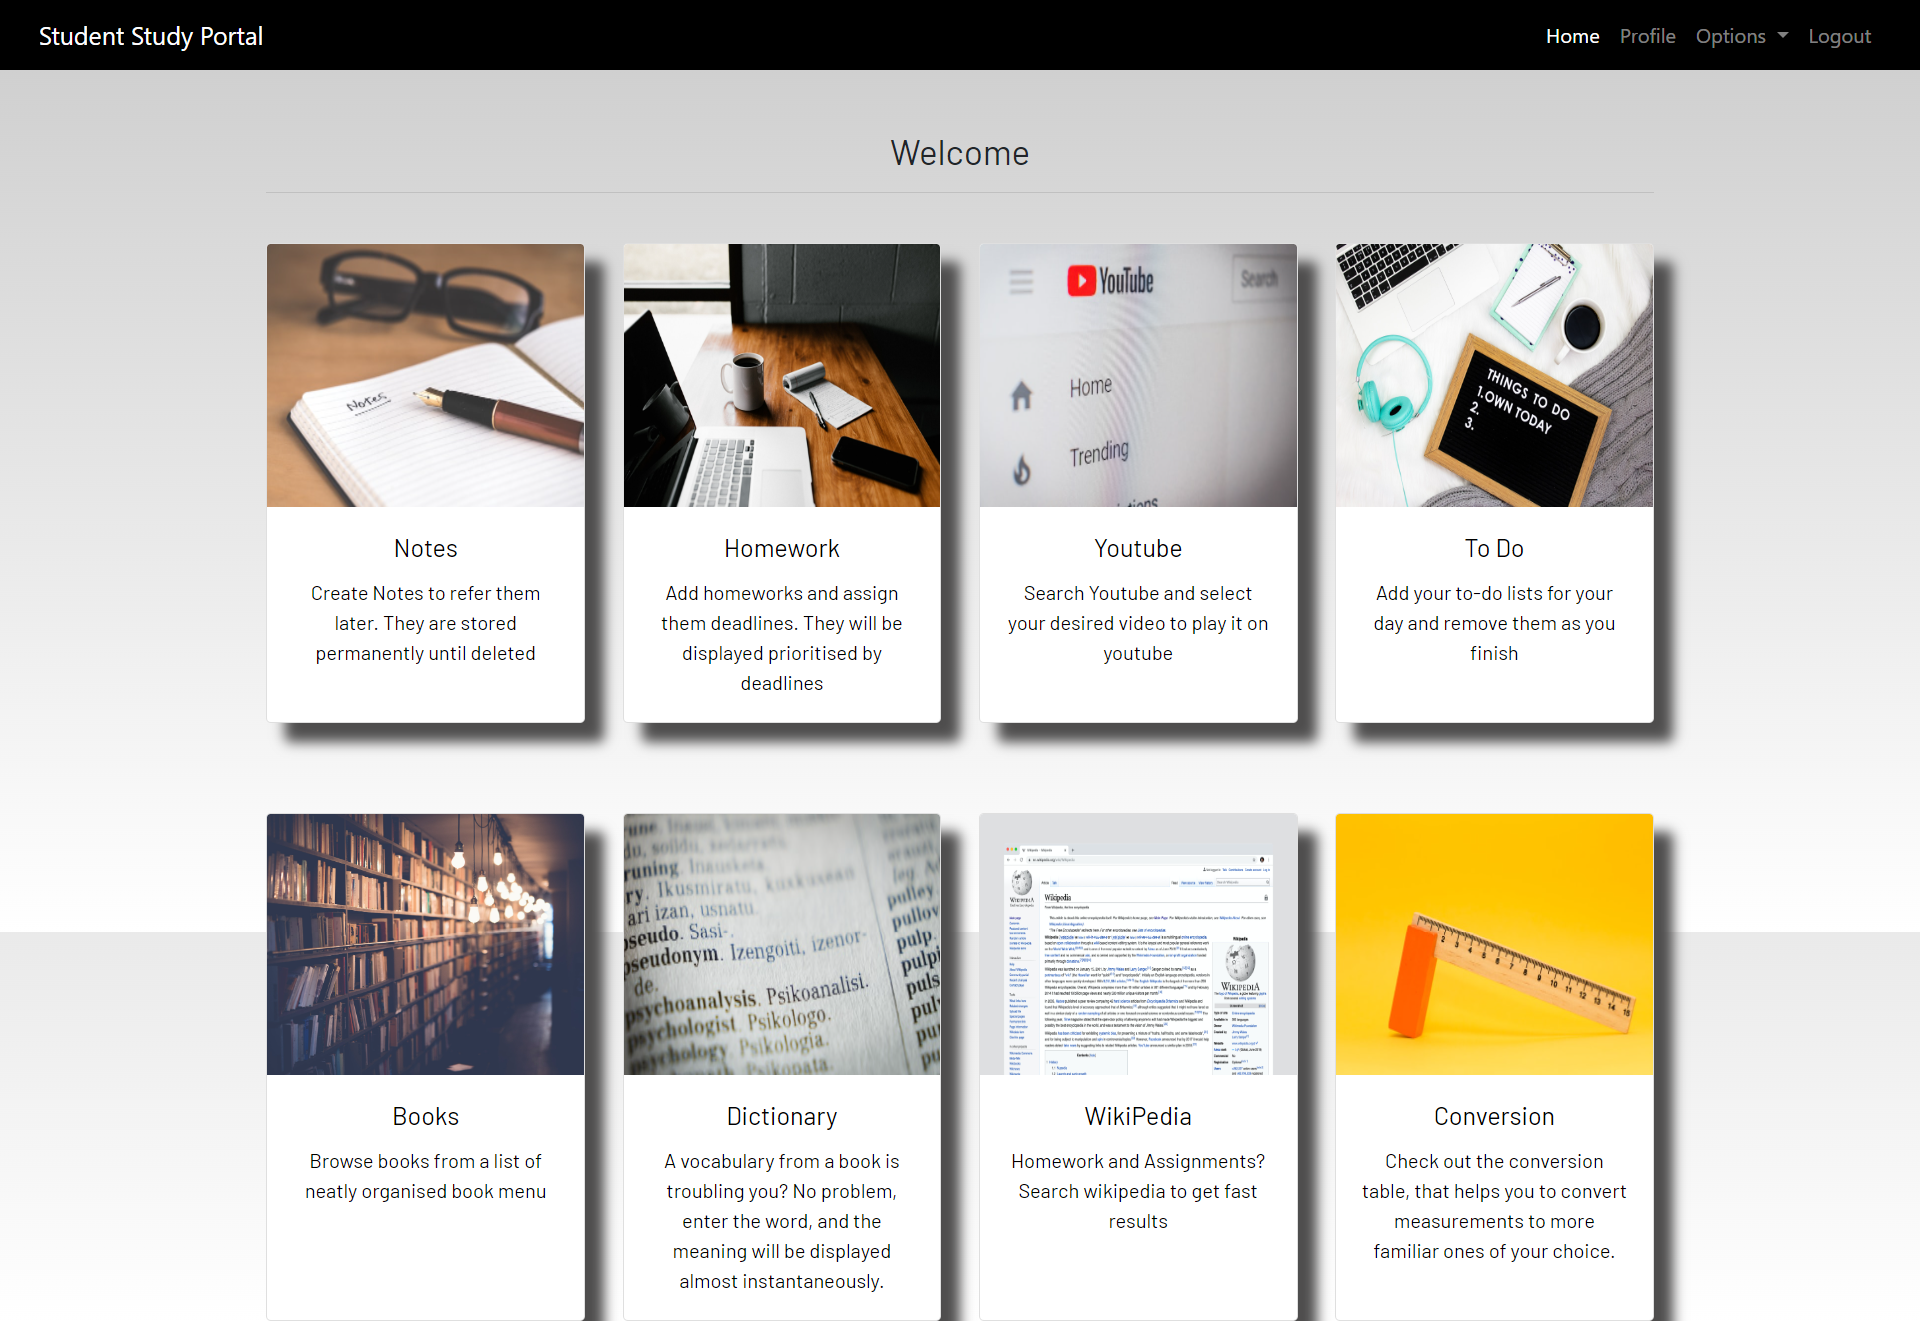Click the Student Study Portal brand
The image size is (1920, 1322).
[151, 36]
